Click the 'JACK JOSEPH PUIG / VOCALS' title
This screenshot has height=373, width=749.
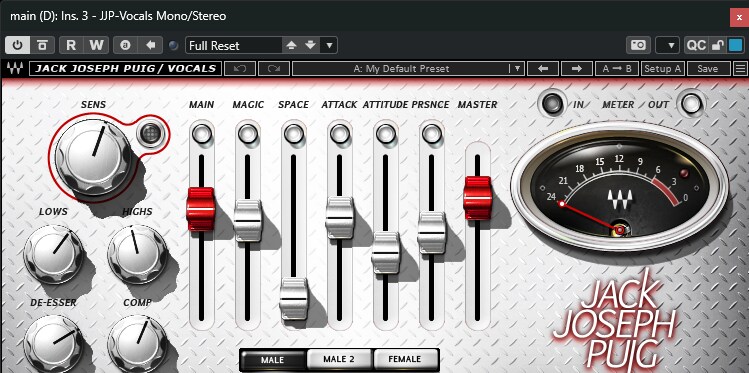pos(126,69)
